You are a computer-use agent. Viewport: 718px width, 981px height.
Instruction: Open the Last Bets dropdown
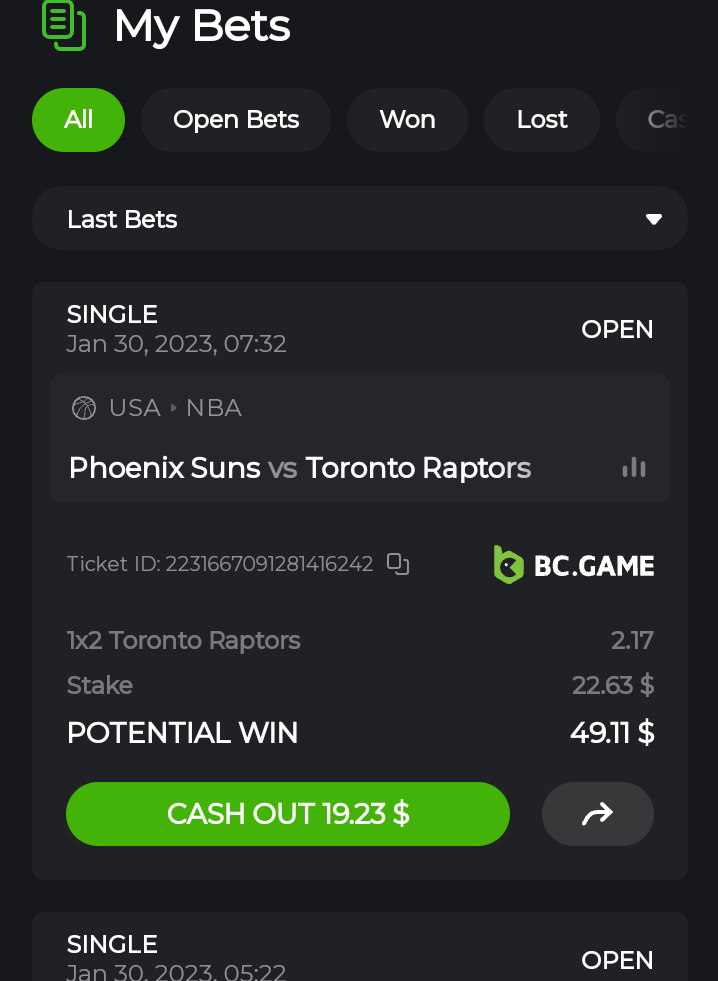point(359,219)
